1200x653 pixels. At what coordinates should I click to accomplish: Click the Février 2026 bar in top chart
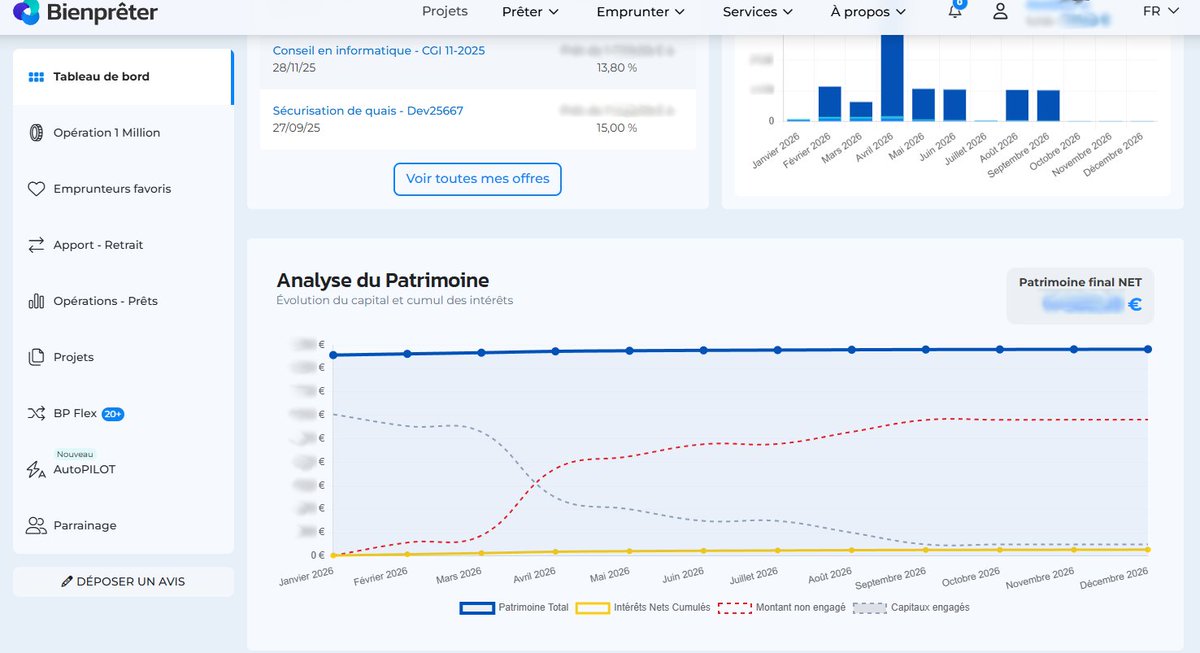(830, 104)
